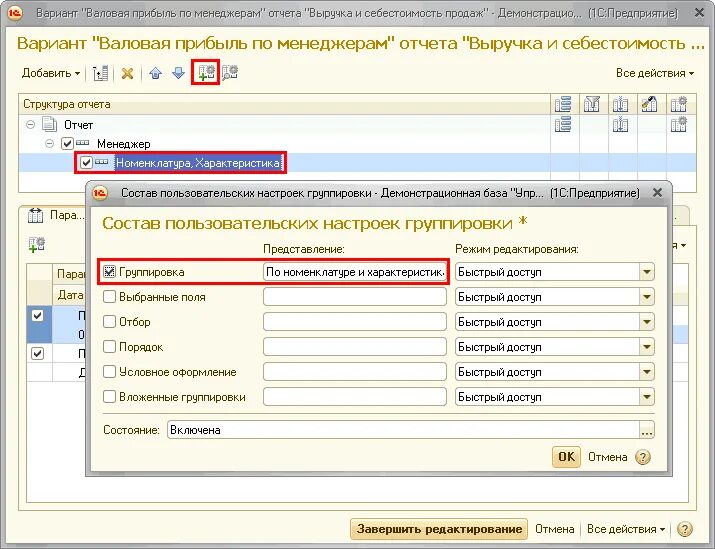Image resolution: width=715 pixels, height=549 pixels.
Task: Enable the Отбор checkbox
Action: point(109,322)
